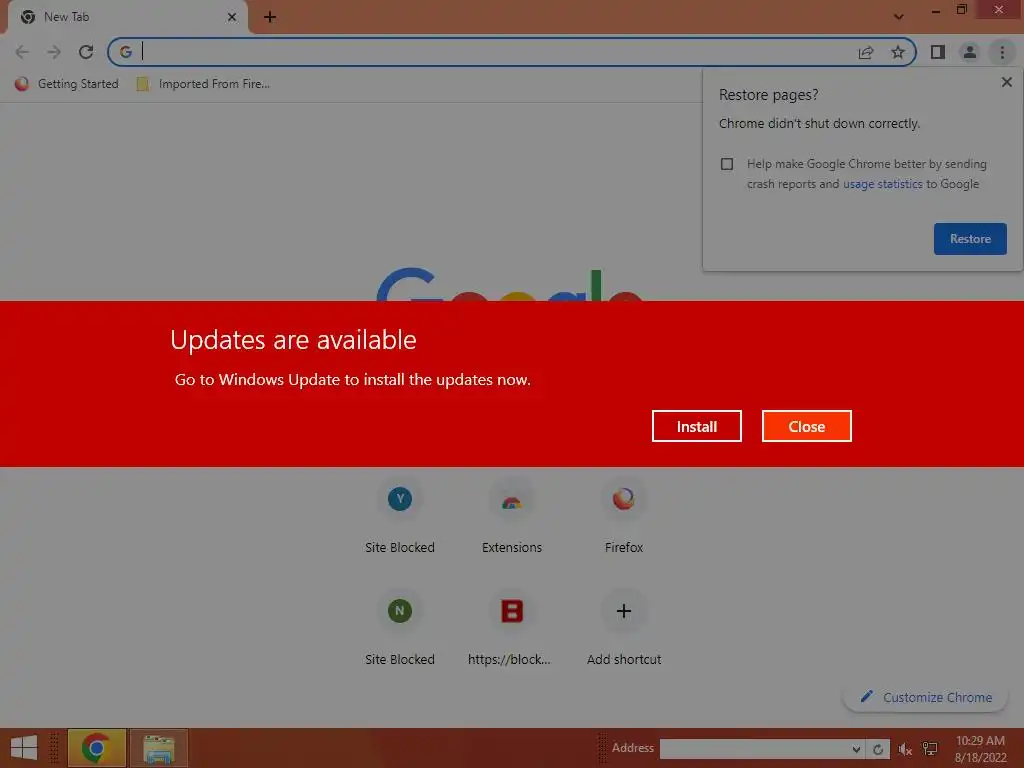
Task: Open the Firefox shortcut
Action: coord(624,517)
